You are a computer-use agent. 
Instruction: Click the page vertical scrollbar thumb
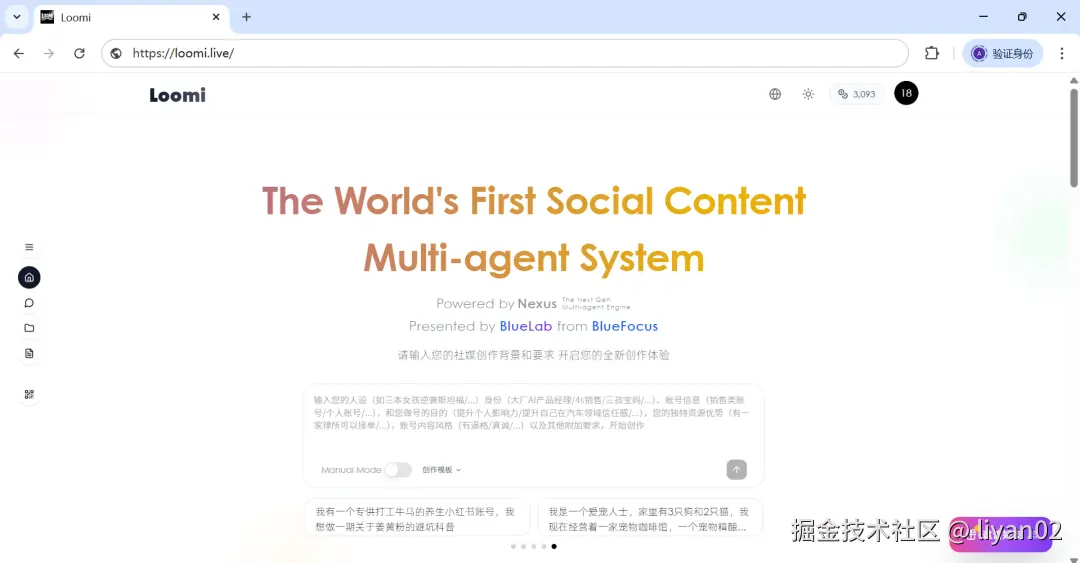click(1073, 136)
